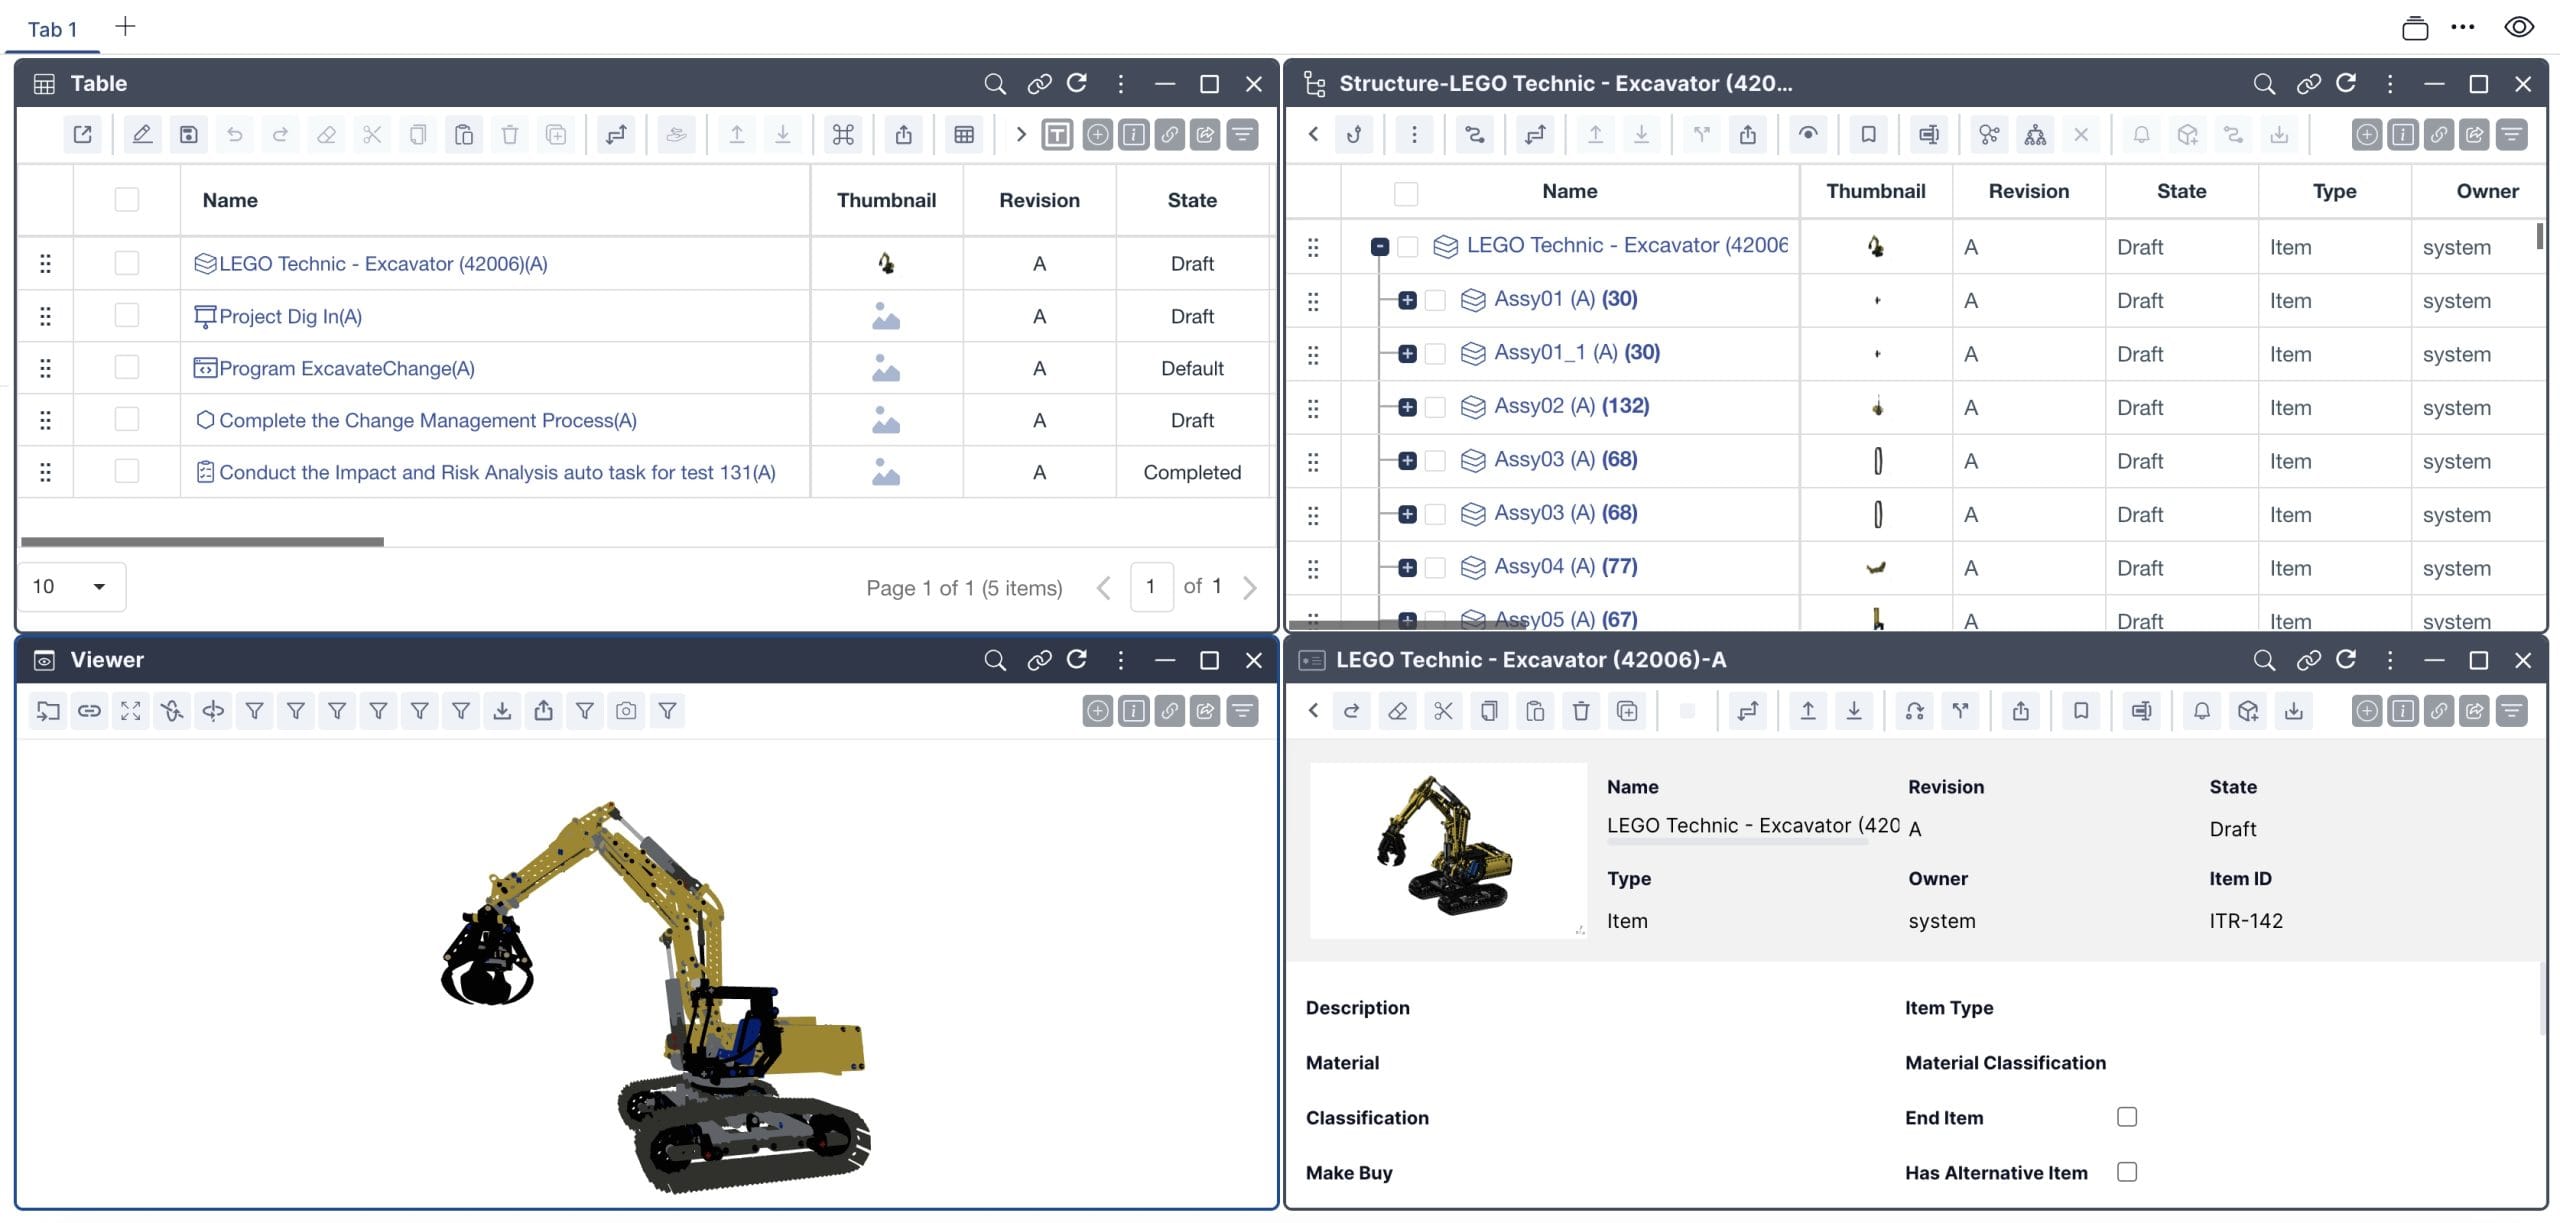
Task: Click the trash Delete icon in item form toolbar
Action: [x=1581, y=711]
